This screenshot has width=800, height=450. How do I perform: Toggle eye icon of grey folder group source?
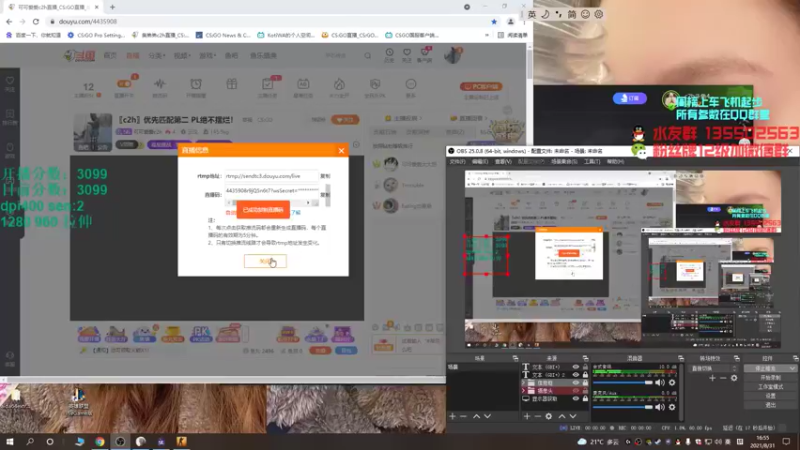click(576, 383)
